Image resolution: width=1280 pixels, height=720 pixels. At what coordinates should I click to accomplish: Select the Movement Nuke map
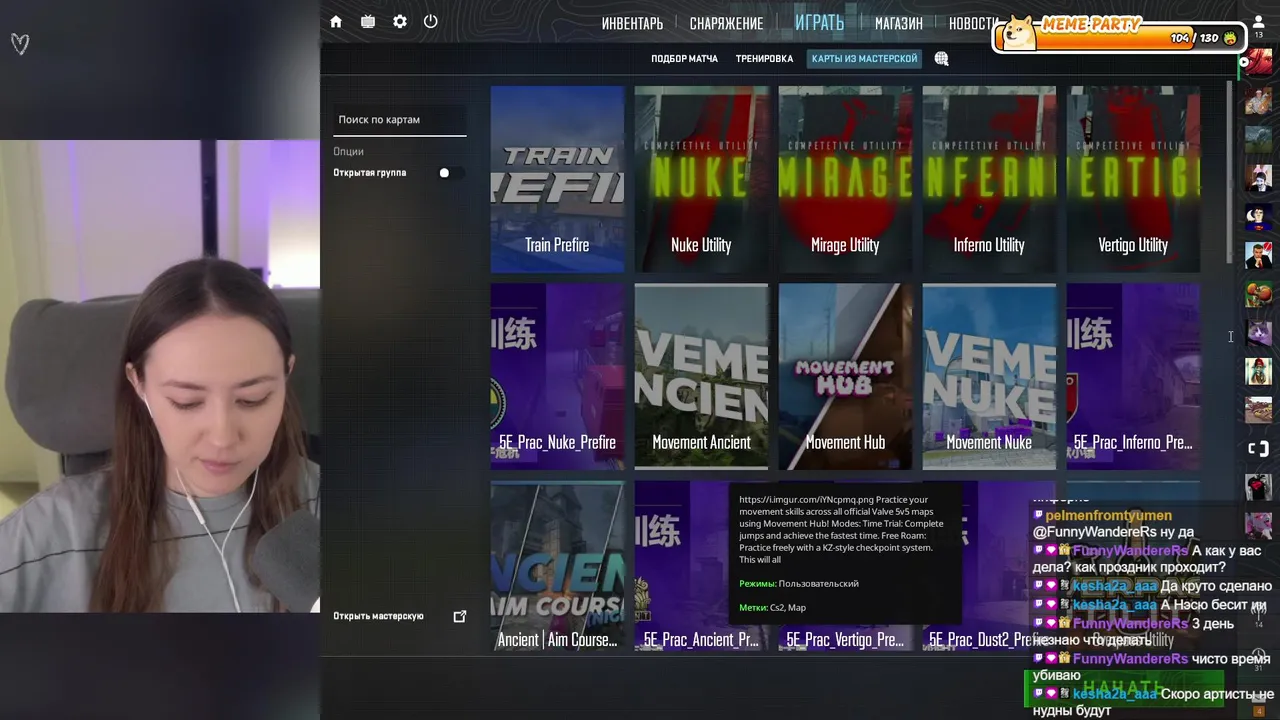[x=989, y=377]
